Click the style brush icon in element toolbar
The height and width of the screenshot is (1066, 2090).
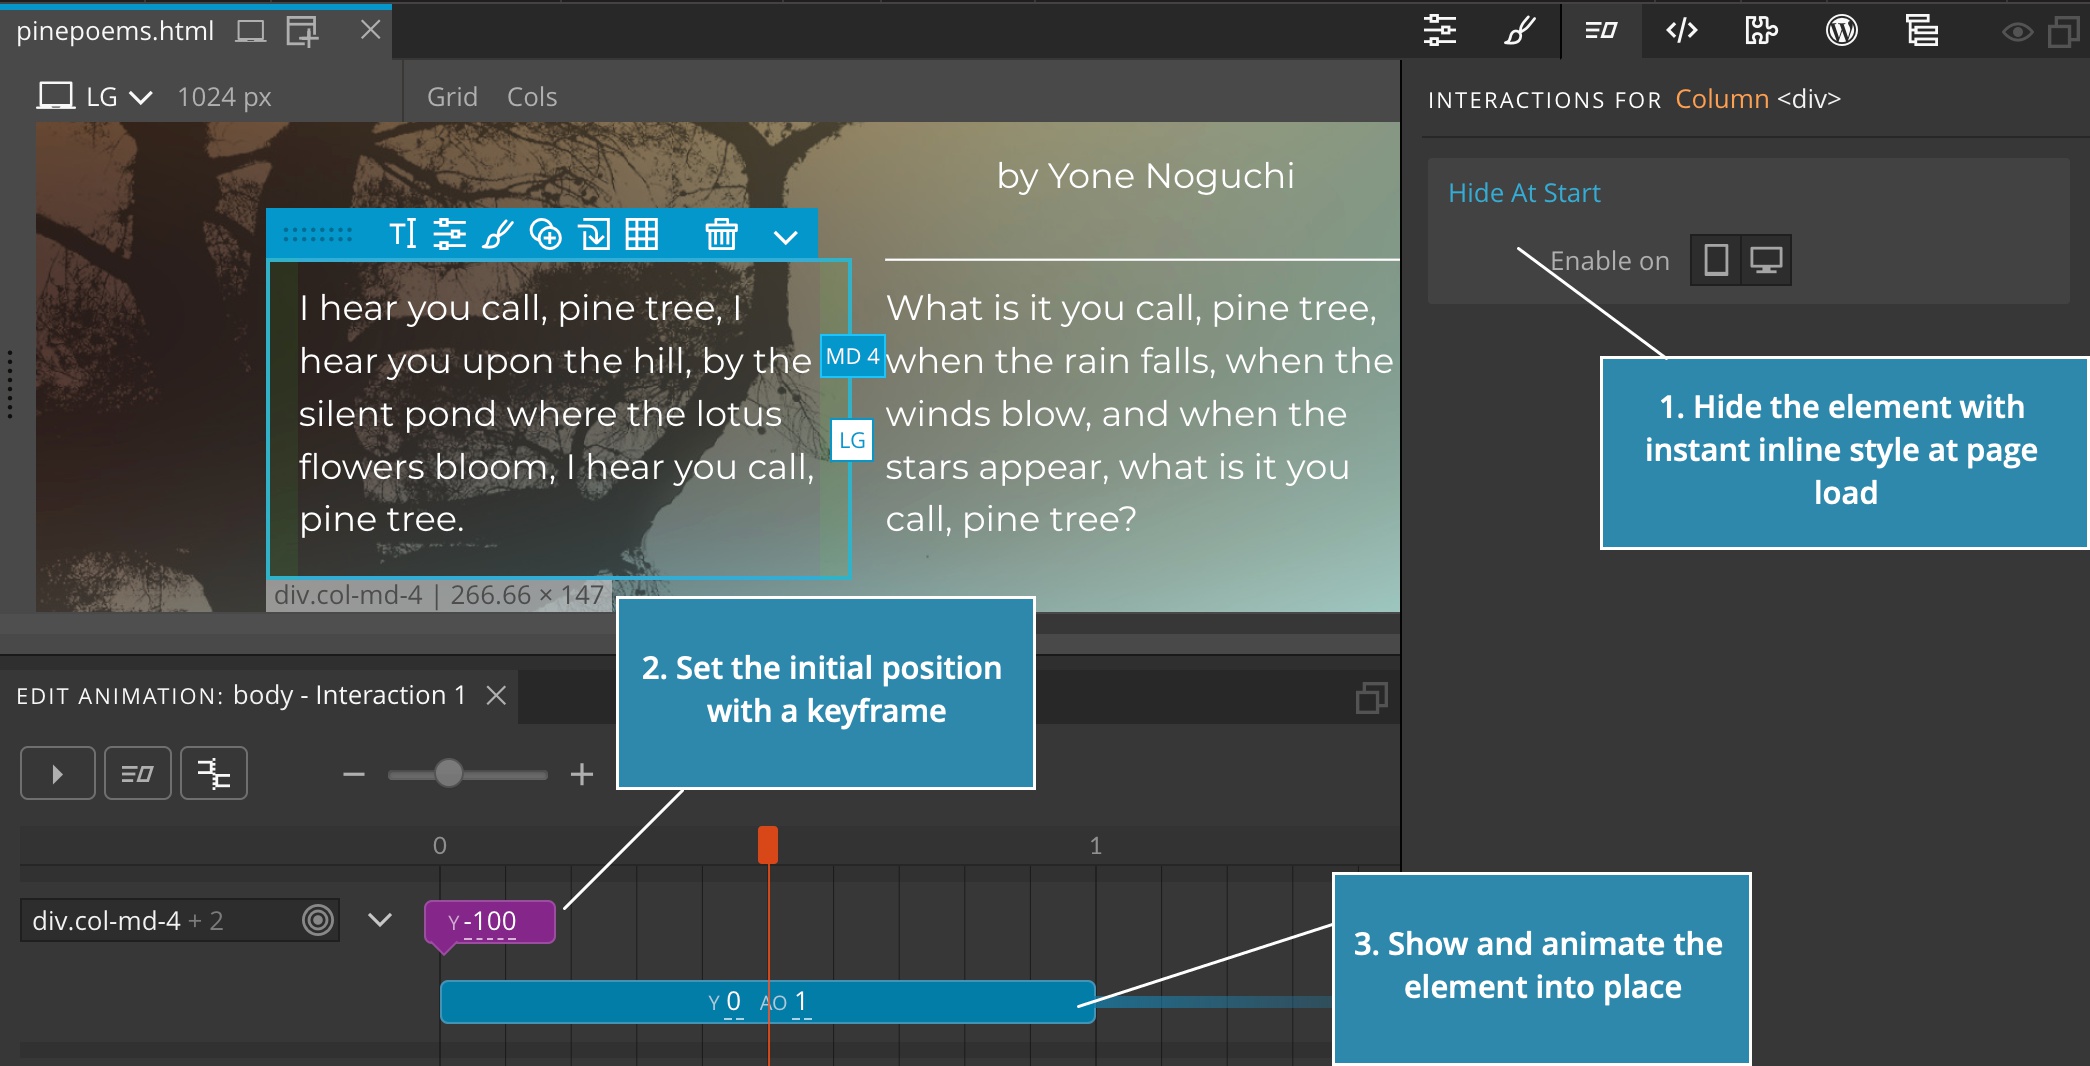pyautogui.click(x=497, y=235)
